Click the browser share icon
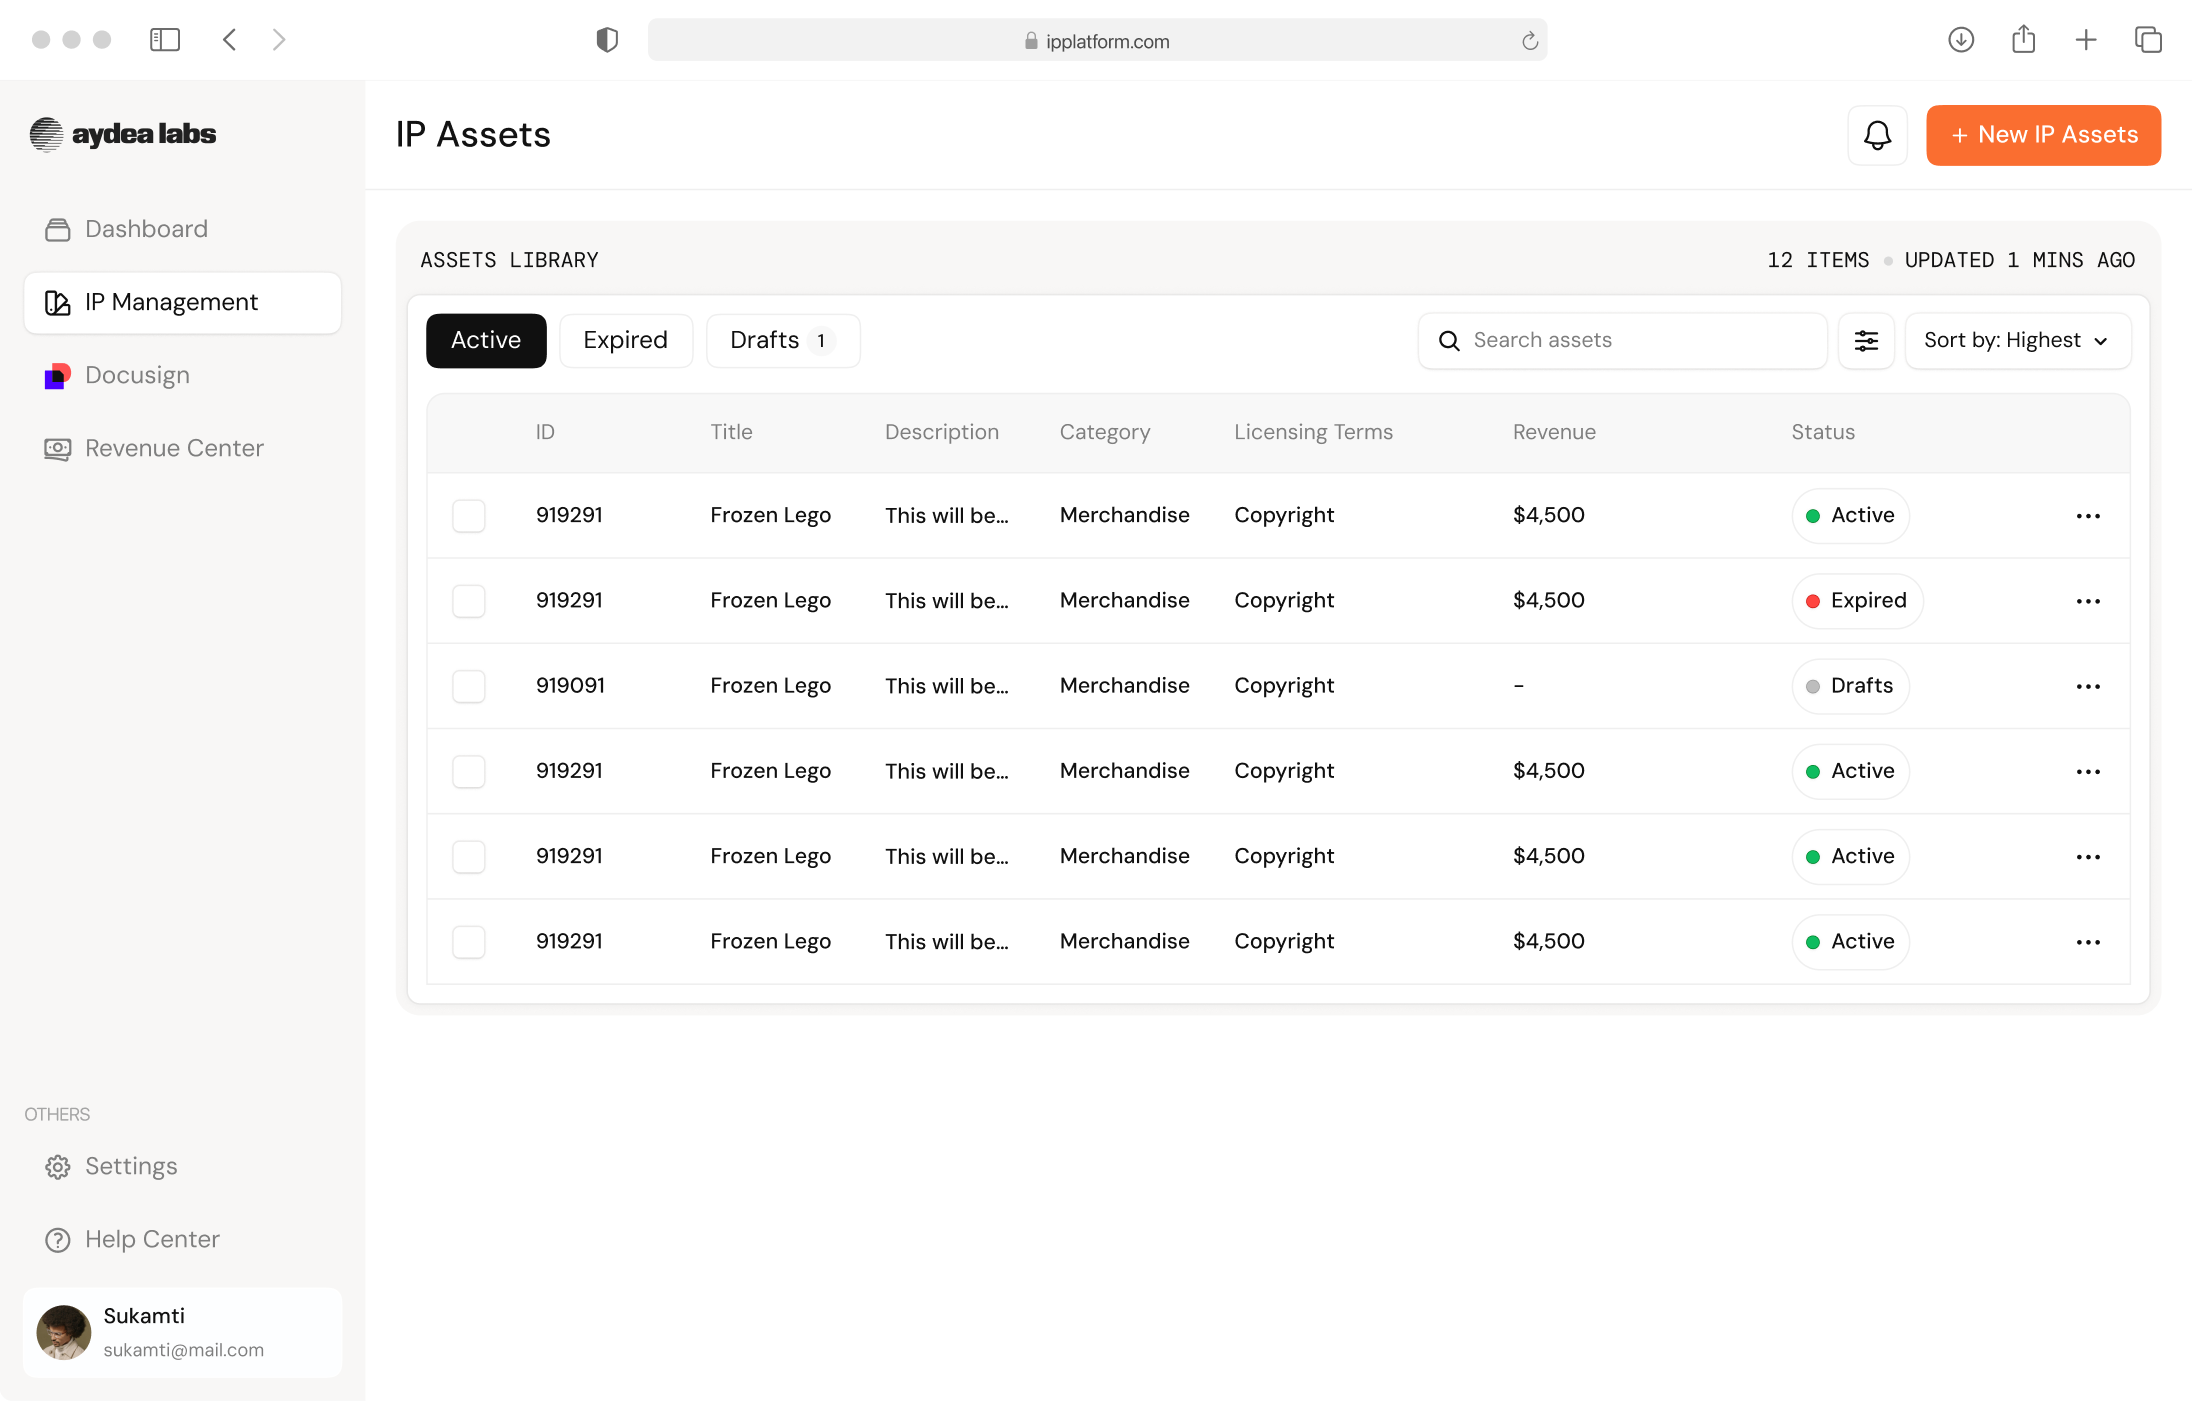This screenshot has height=1401, width=2192. click(2023, 40)
